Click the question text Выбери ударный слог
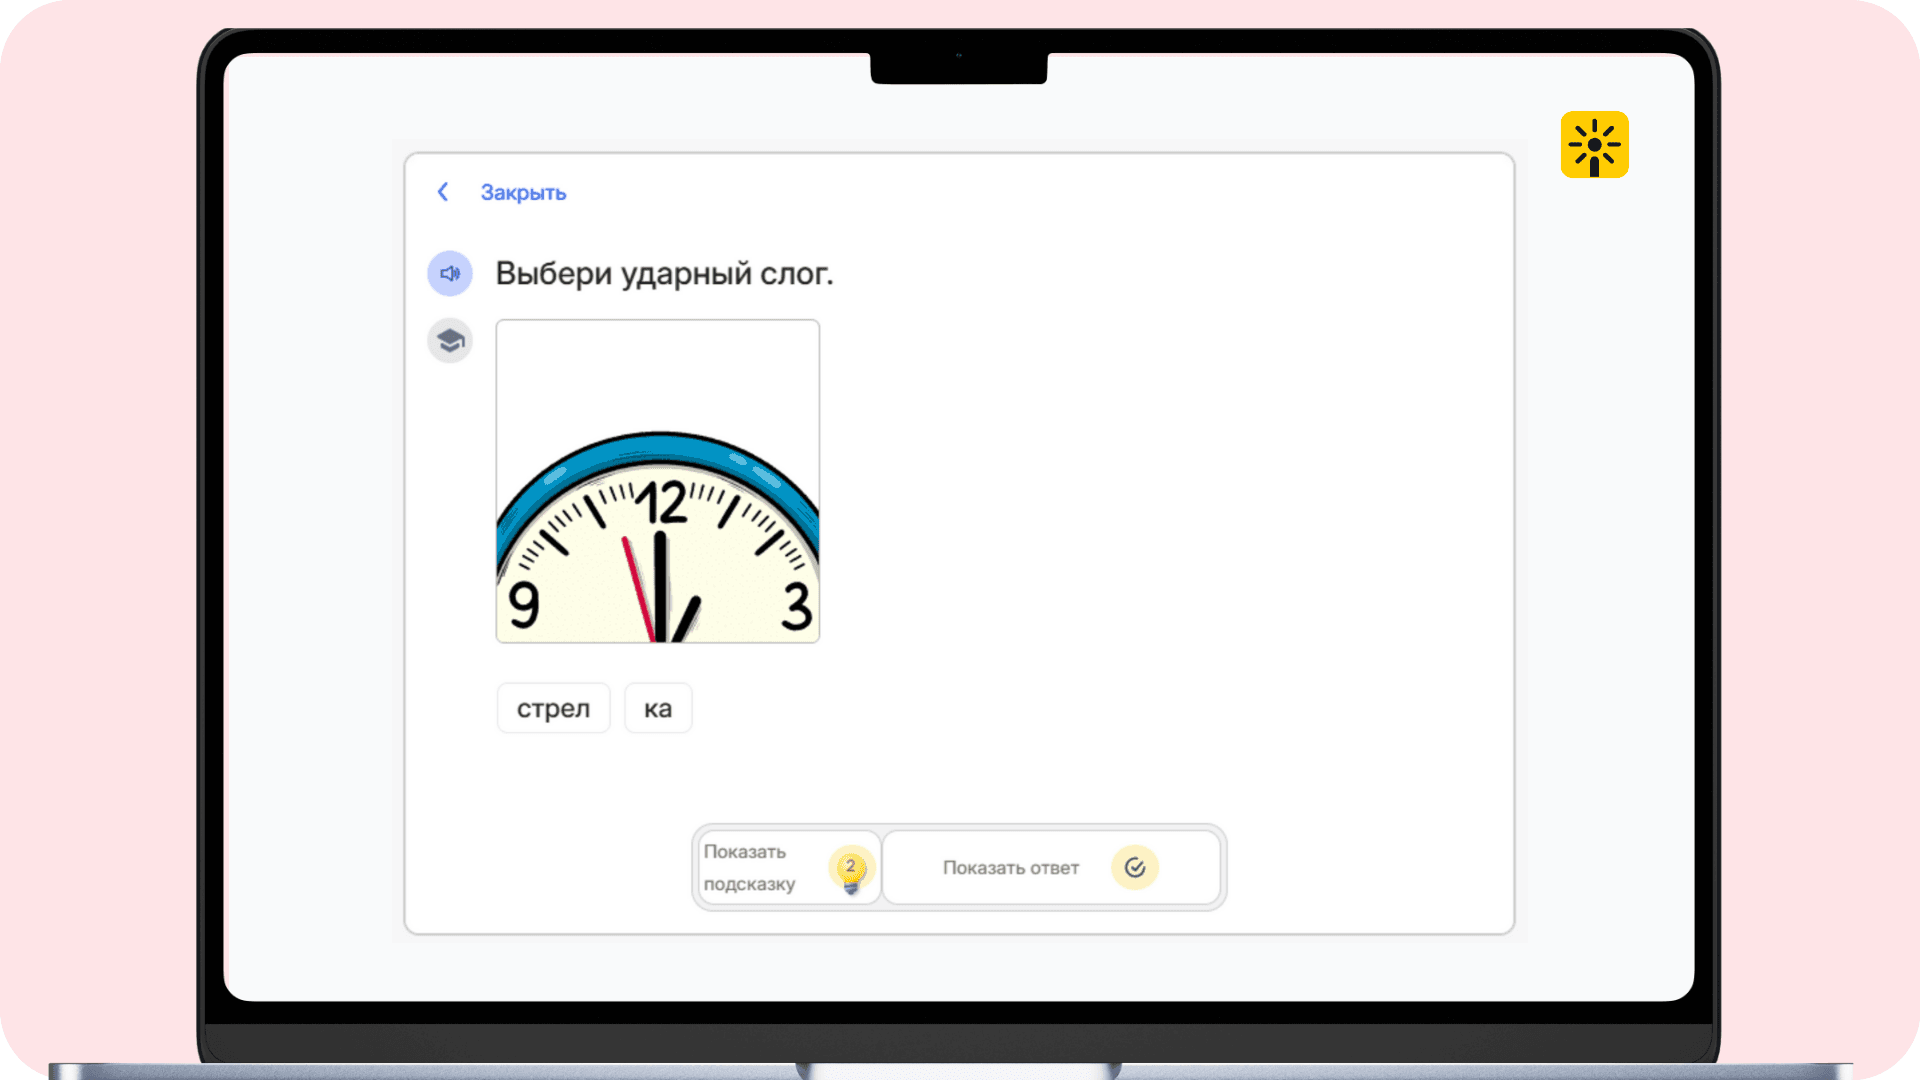The image size is (1920, 1080). [664, 273]
